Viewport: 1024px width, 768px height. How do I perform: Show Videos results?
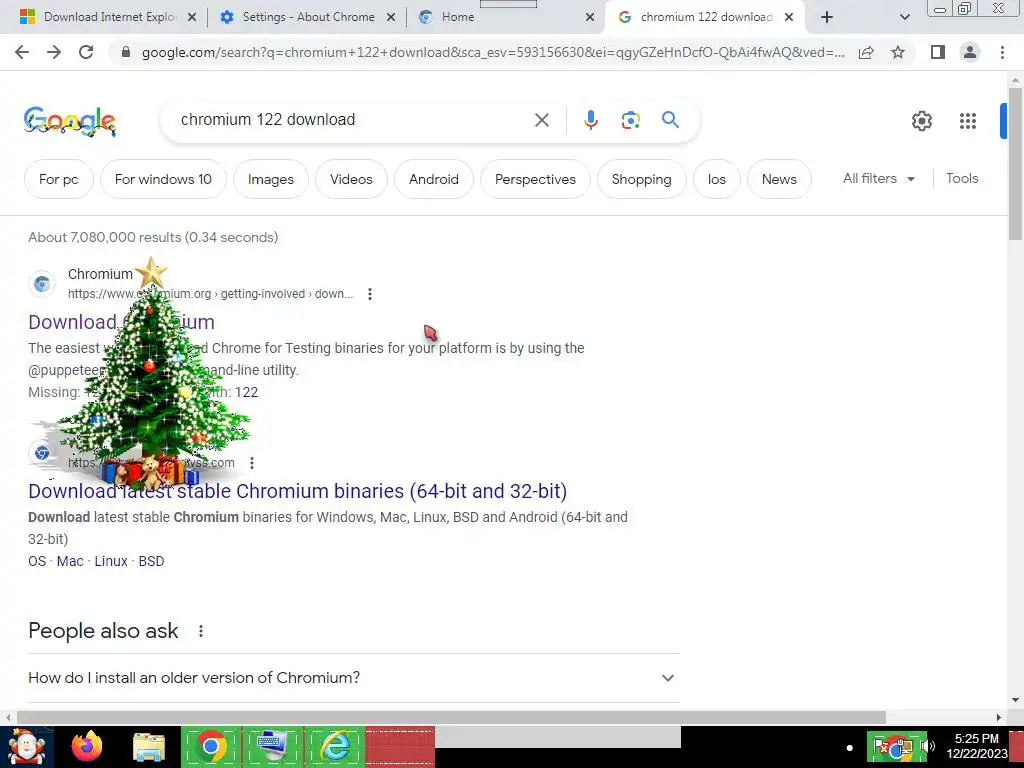click(351, 179)
